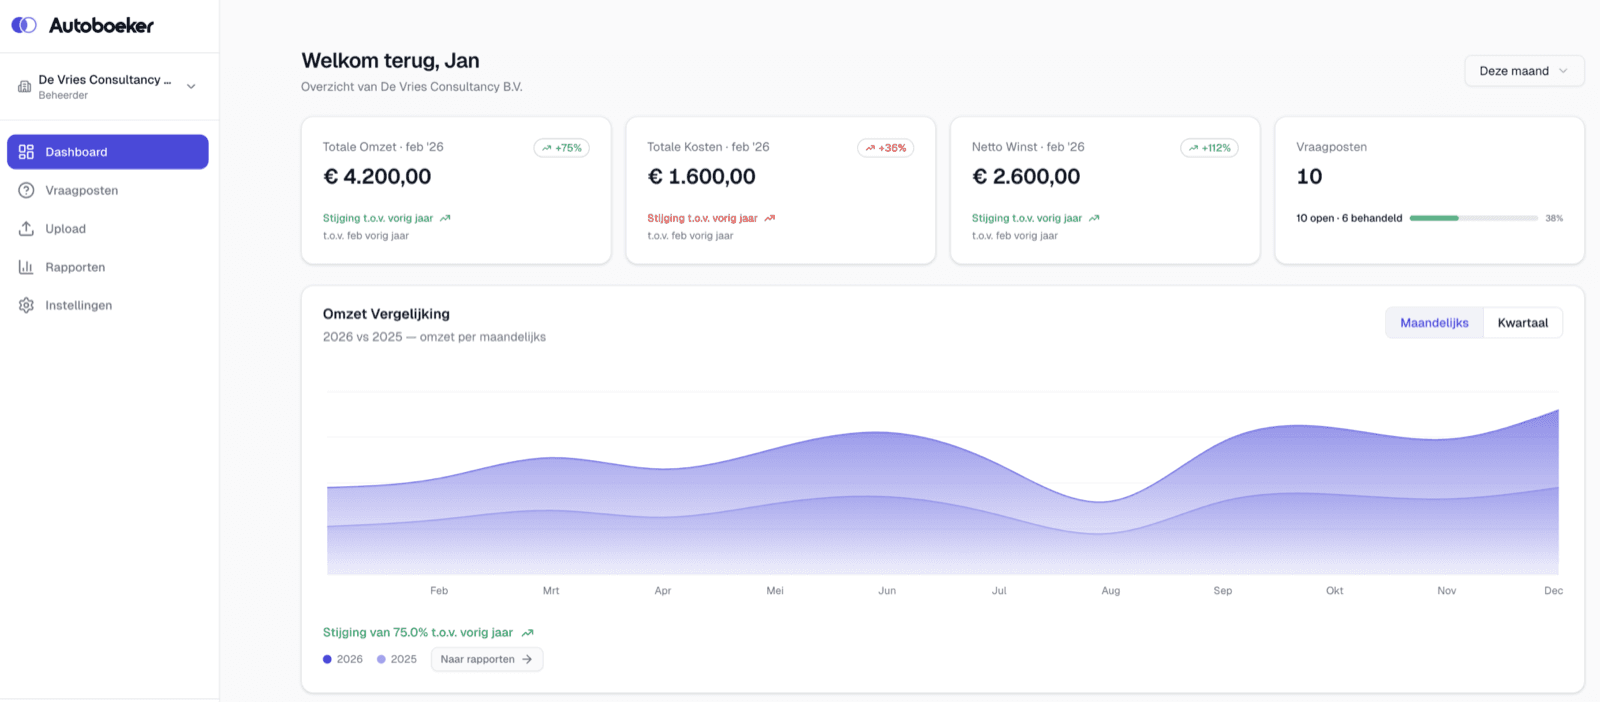1600x702 pixels.
Task: Click the Stijging van 75.0% t.o.v. vorig jaar text
Action: pos(418,633)
